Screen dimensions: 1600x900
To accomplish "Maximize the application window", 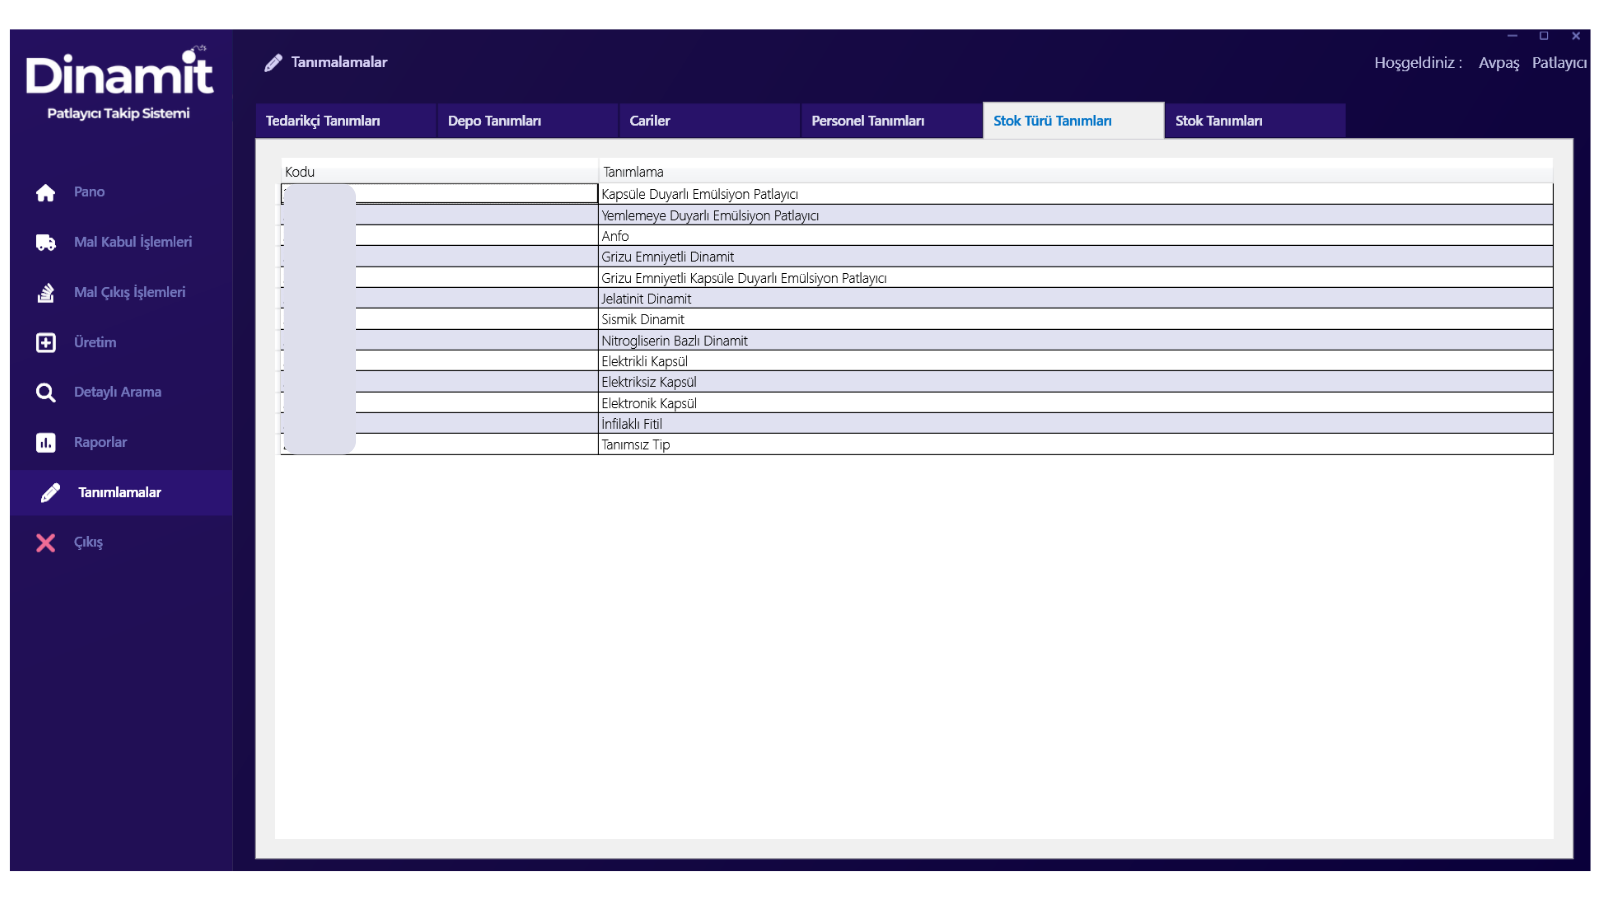I will coord(1544,36).
